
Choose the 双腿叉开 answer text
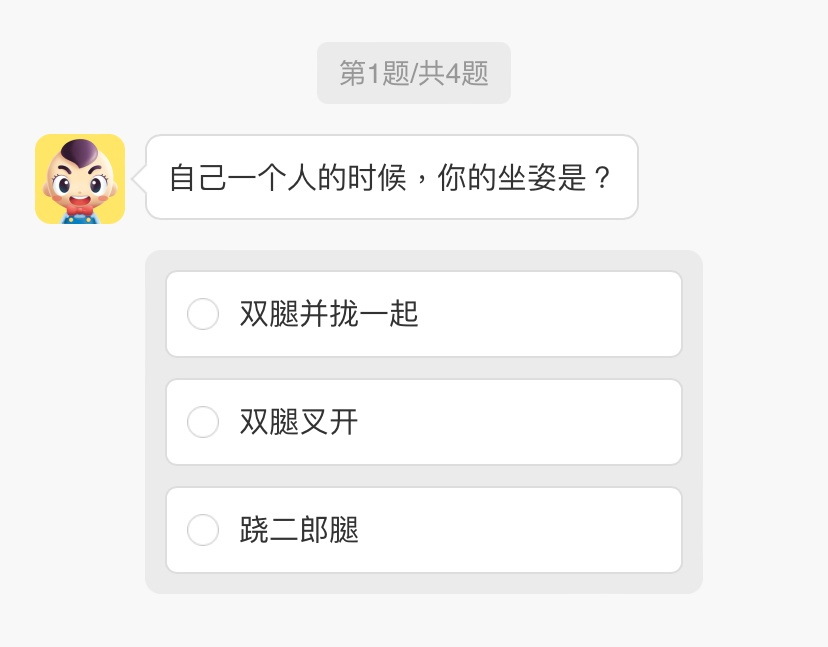point(299,422)
